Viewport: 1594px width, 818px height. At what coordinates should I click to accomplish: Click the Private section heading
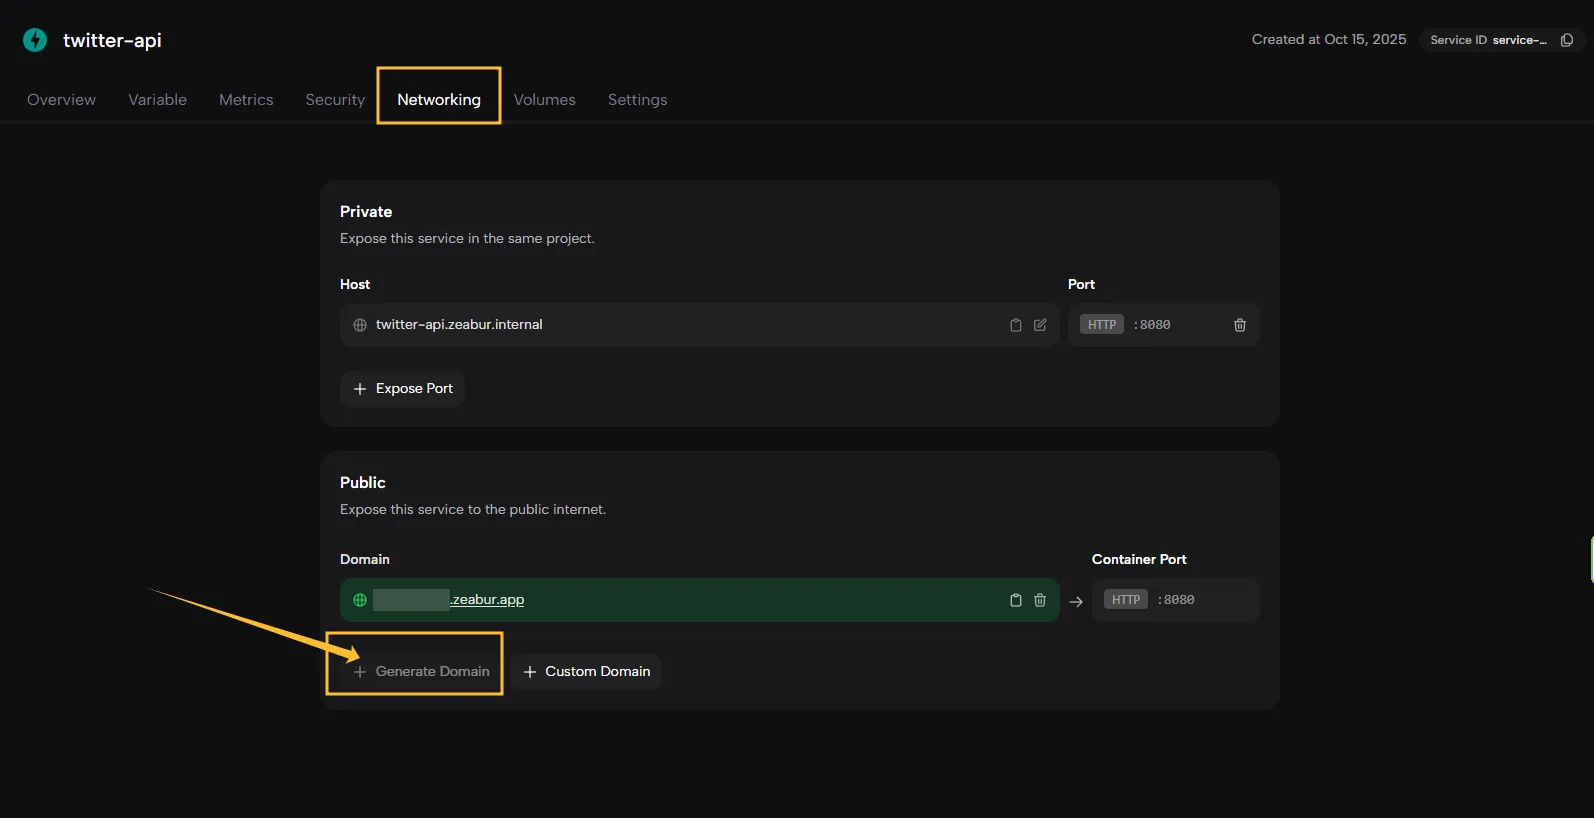tap(366, 212)
